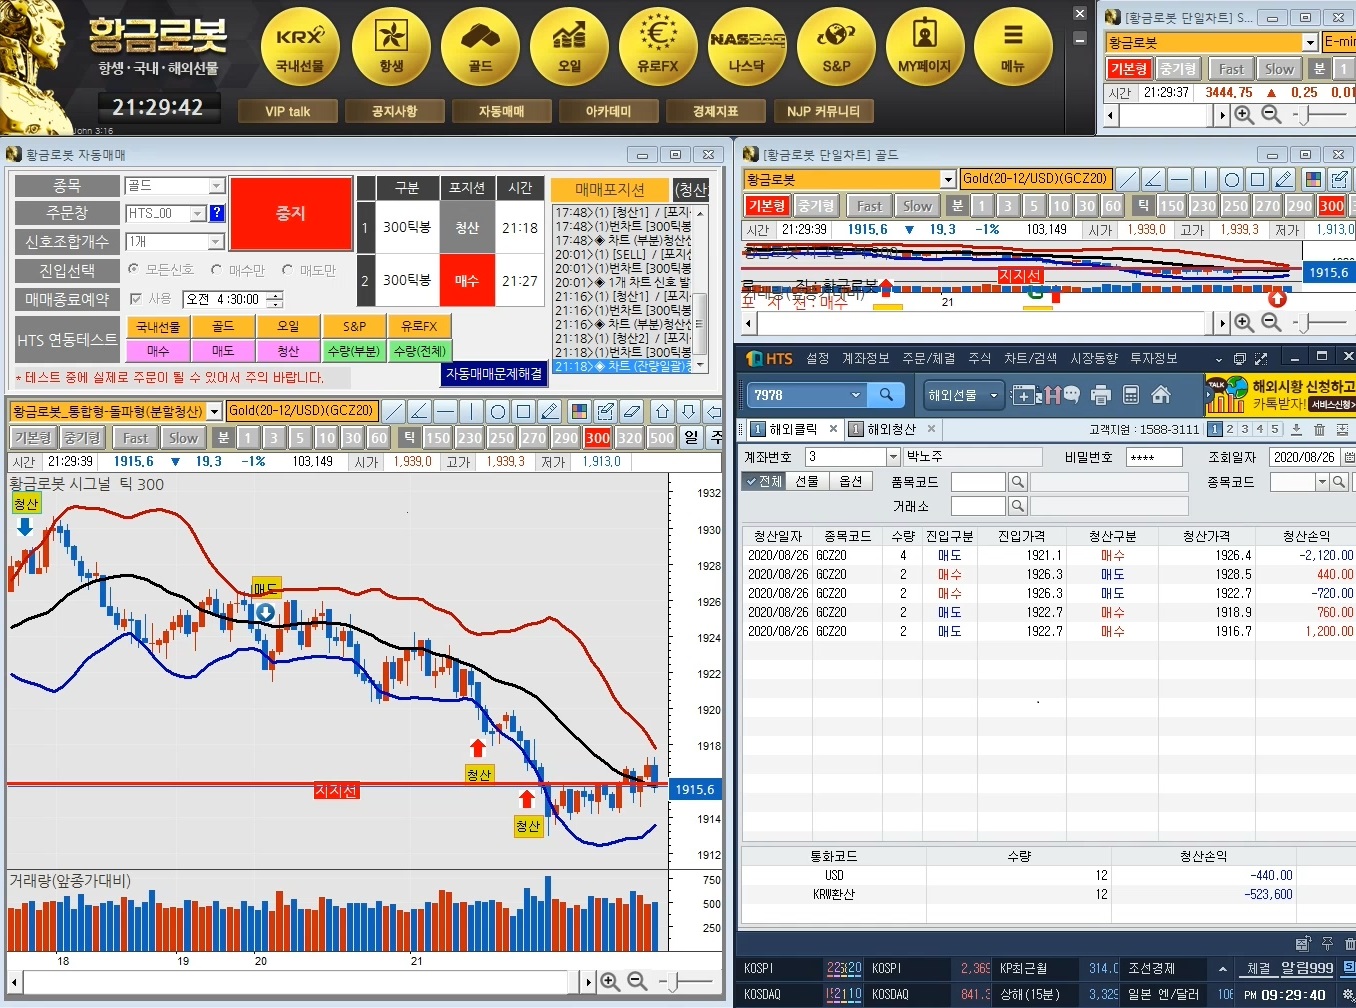Open the VIP talk button
Screen dimensions: 1356x1008
point(288,111)
